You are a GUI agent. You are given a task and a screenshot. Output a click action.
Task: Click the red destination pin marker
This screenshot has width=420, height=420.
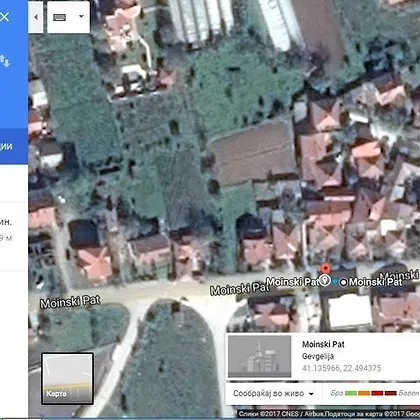tap(325, 268)
